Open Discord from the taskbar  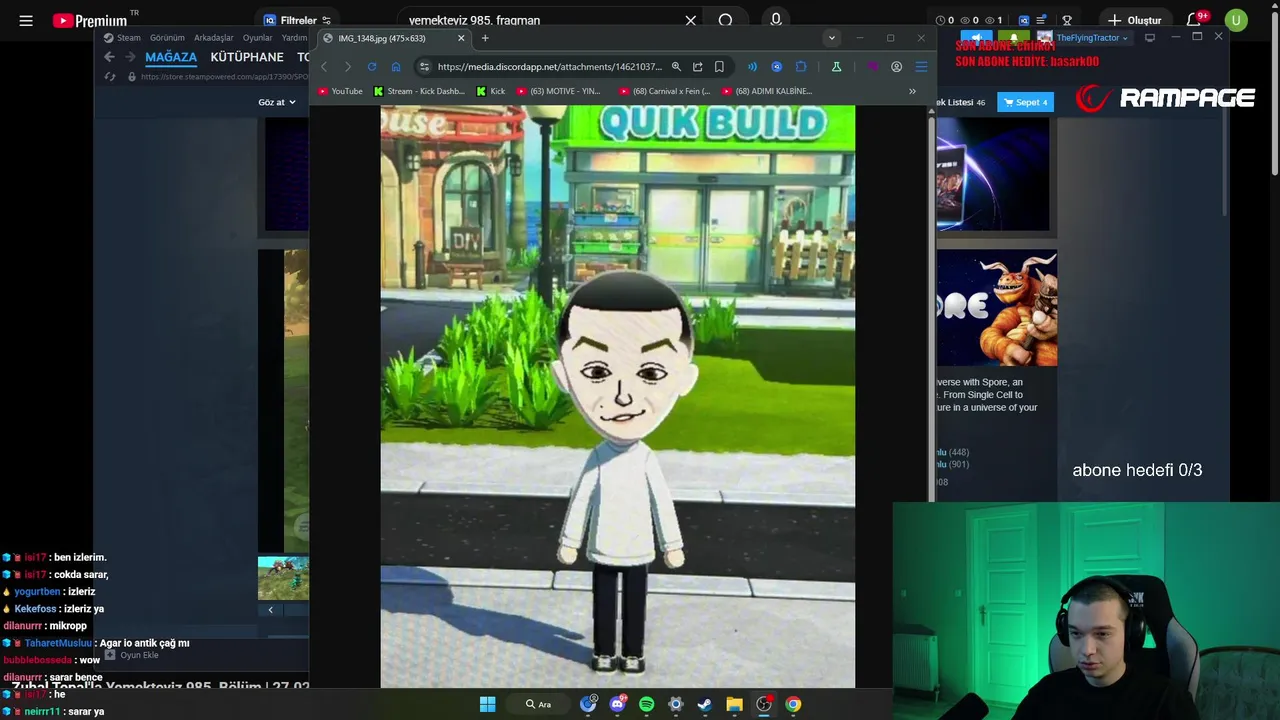[x=617, y=704]
